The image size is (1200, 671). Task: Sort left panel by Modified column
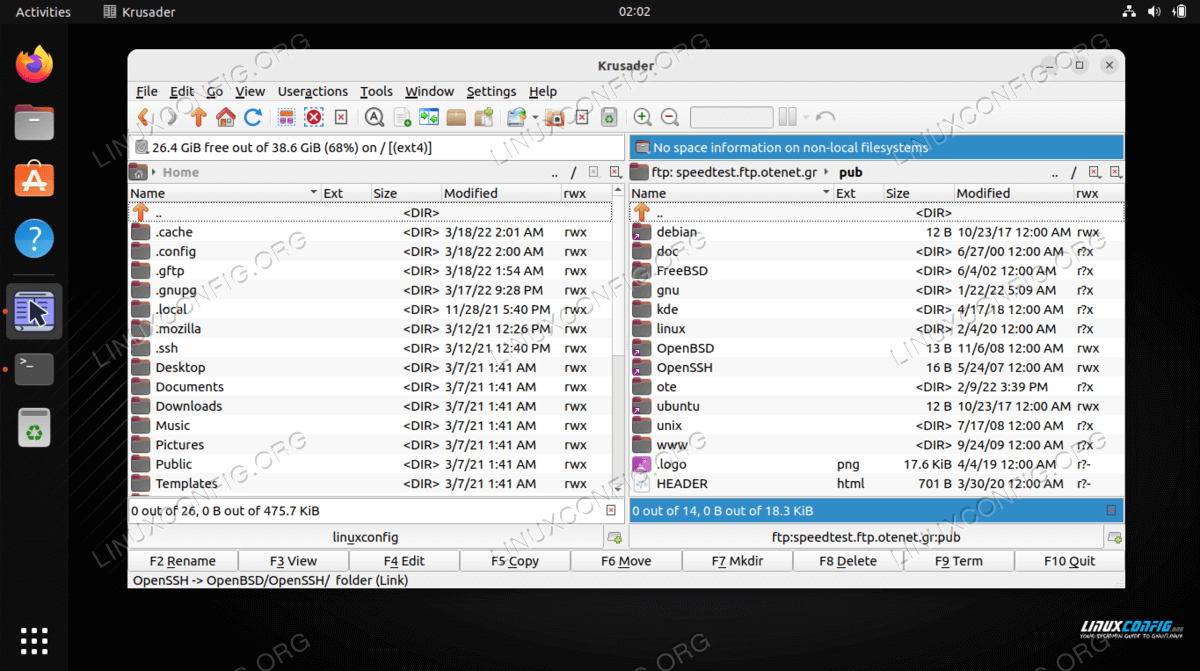coord(500,193)
